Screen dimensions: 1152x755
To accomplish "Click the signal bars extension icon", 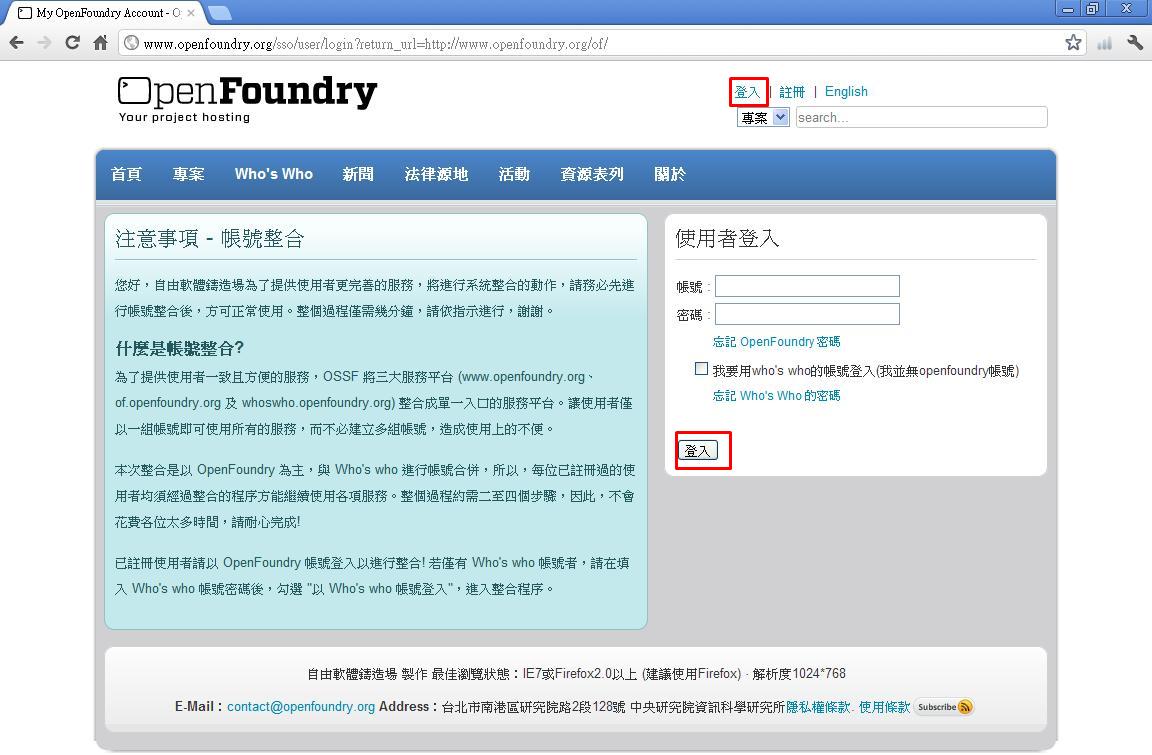I will (1104, 43).
